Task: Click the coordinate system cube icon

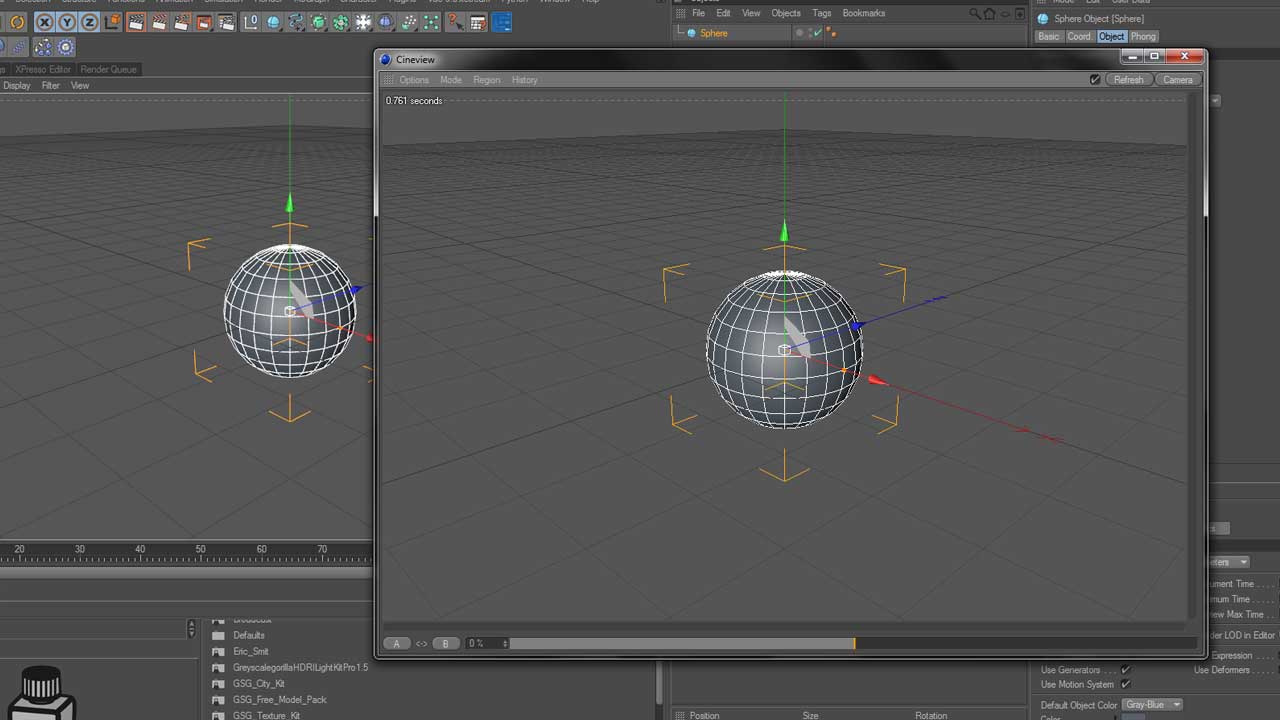Action: click(112, 22)
